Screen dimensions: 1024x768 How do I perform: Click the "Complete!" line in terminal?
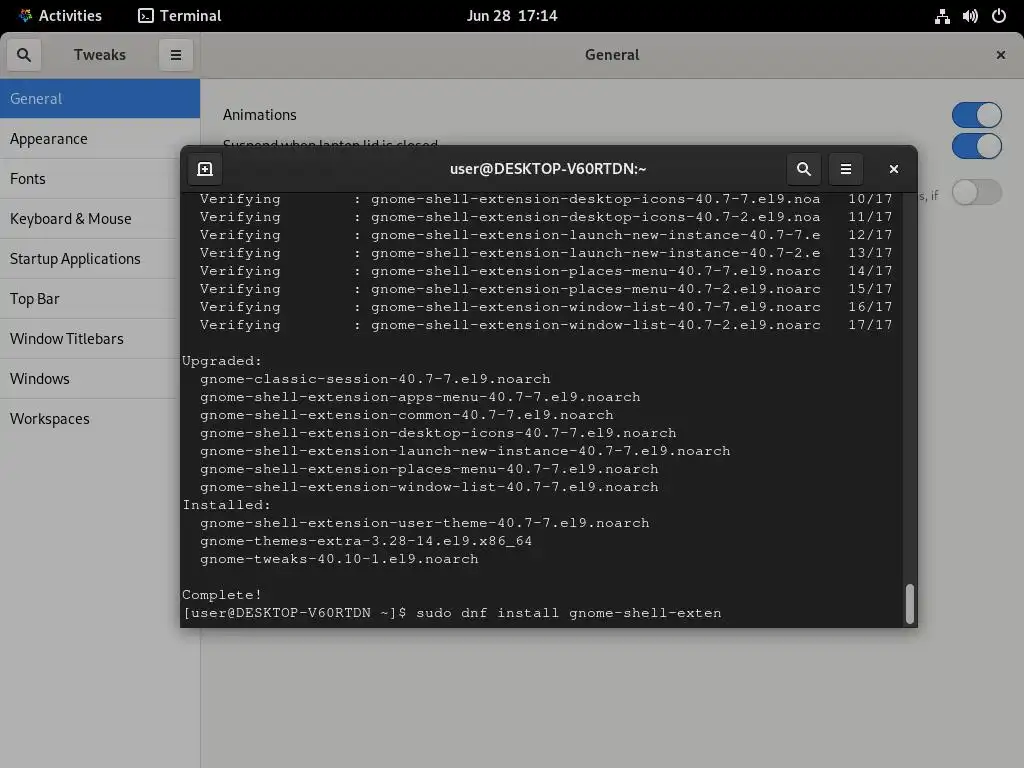click(222, 595)
